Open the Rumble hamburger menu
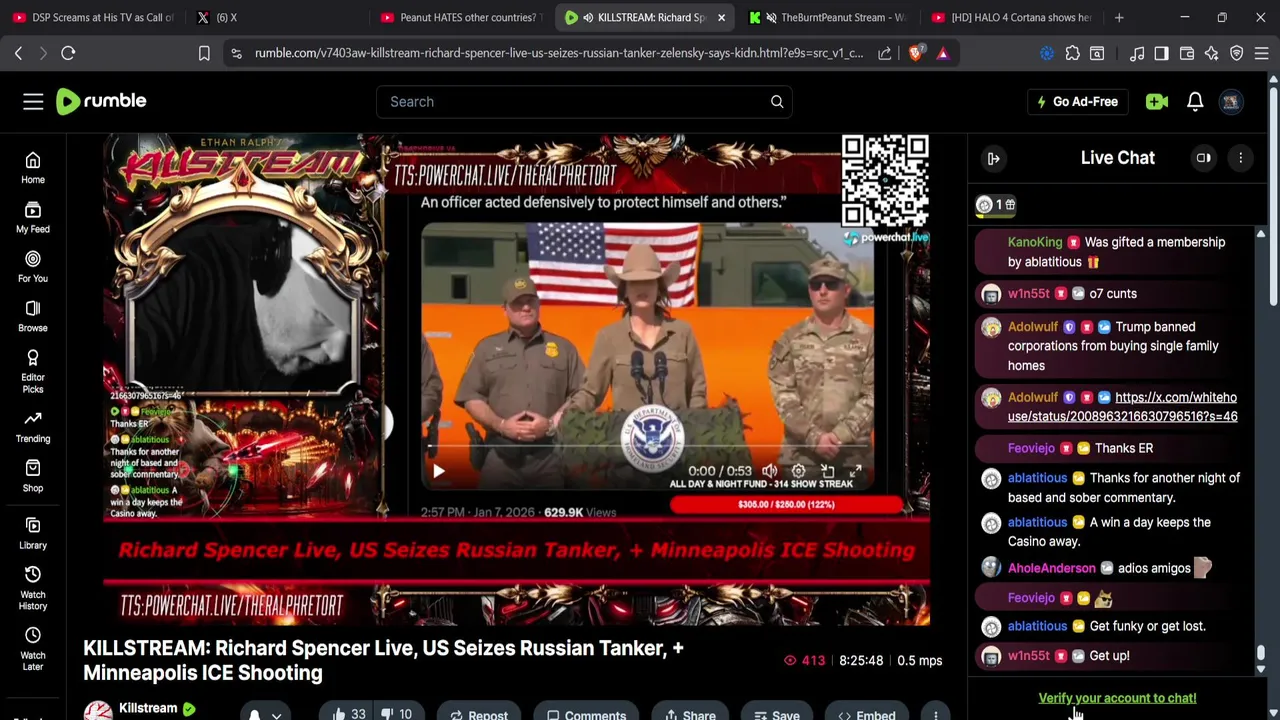1280x720 pixels. tap(33, 101)
